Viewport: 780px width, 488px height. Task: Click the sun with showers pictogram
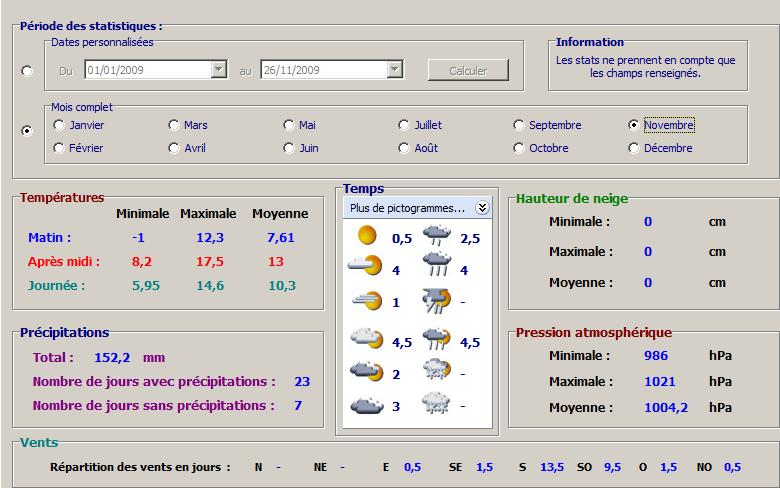pyautogui.click(x=437, y=339)
